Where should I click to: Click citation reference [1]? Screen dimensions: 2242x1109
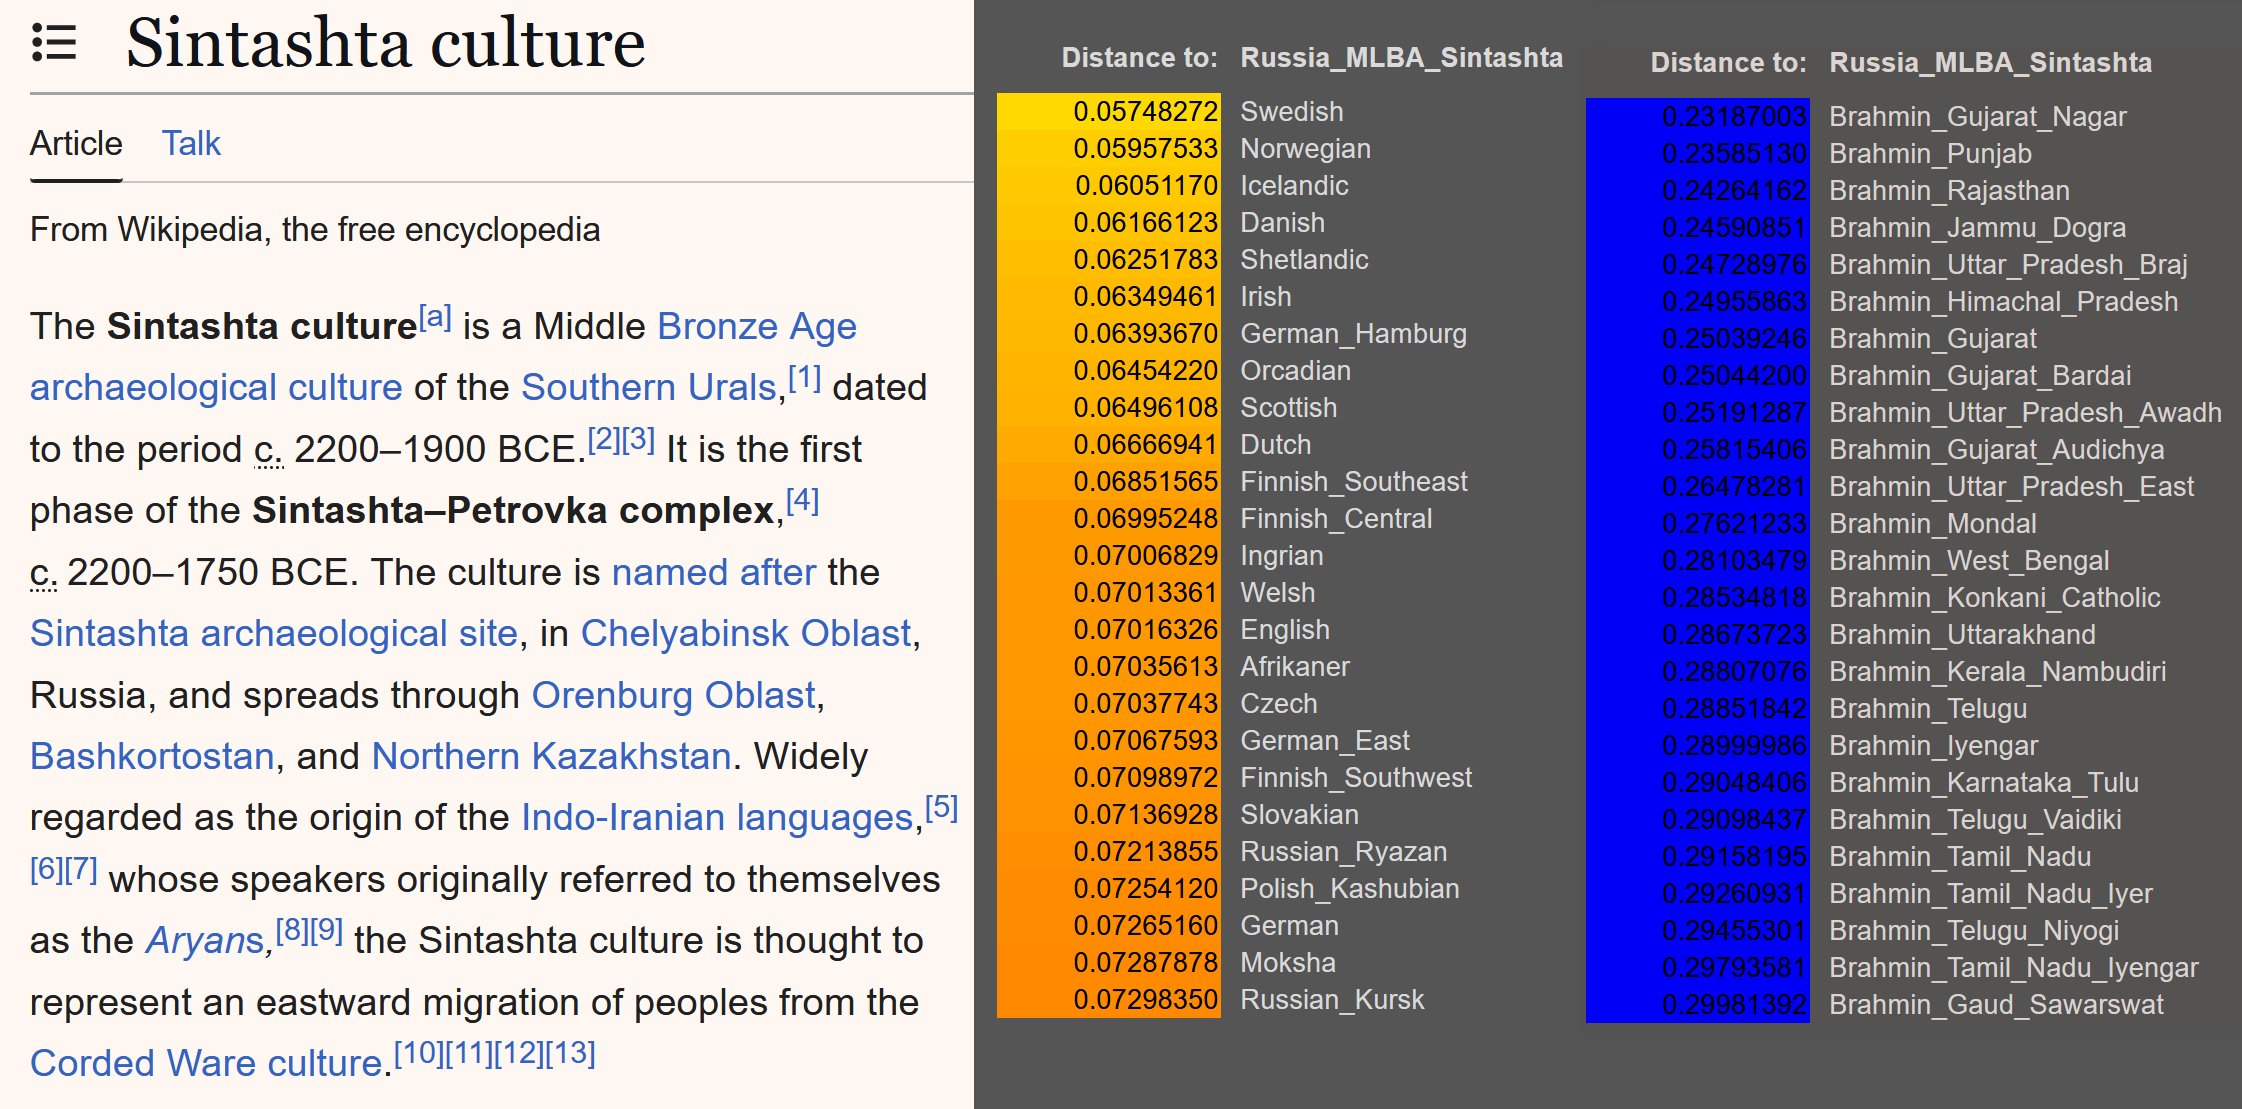[x=805, y=377]
